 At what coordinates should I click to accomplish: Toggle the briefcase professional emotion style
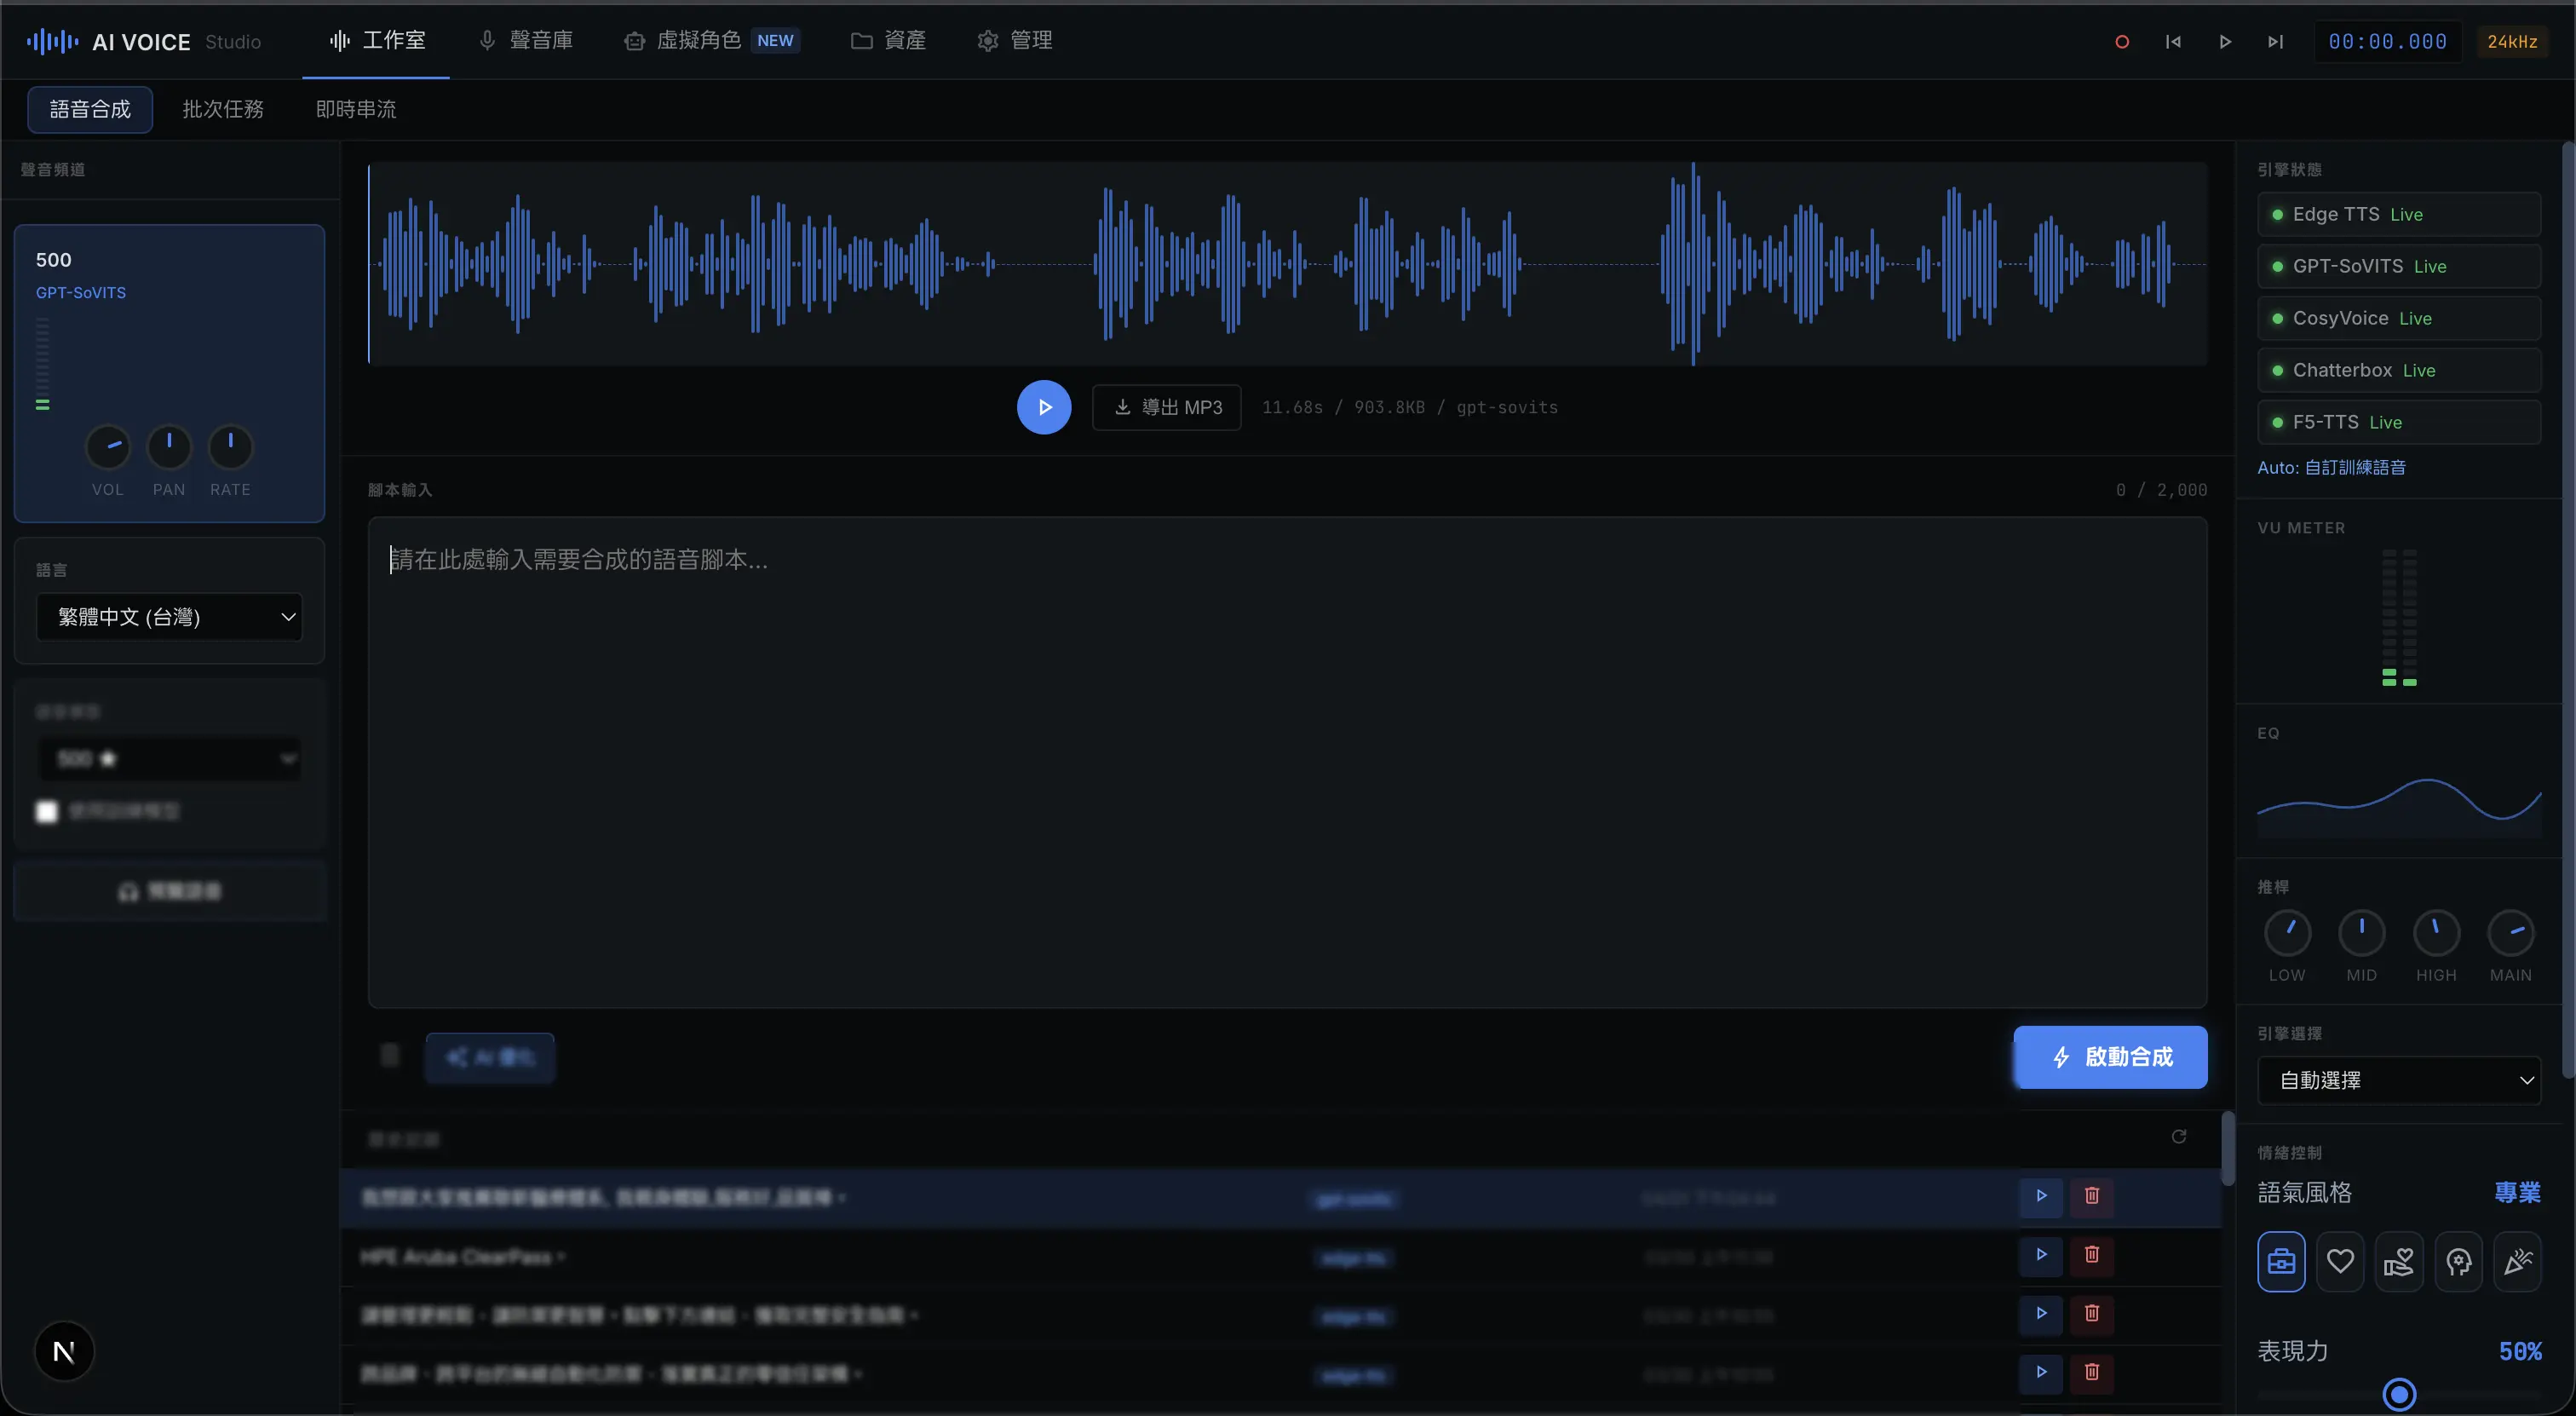(2281, 1261)
